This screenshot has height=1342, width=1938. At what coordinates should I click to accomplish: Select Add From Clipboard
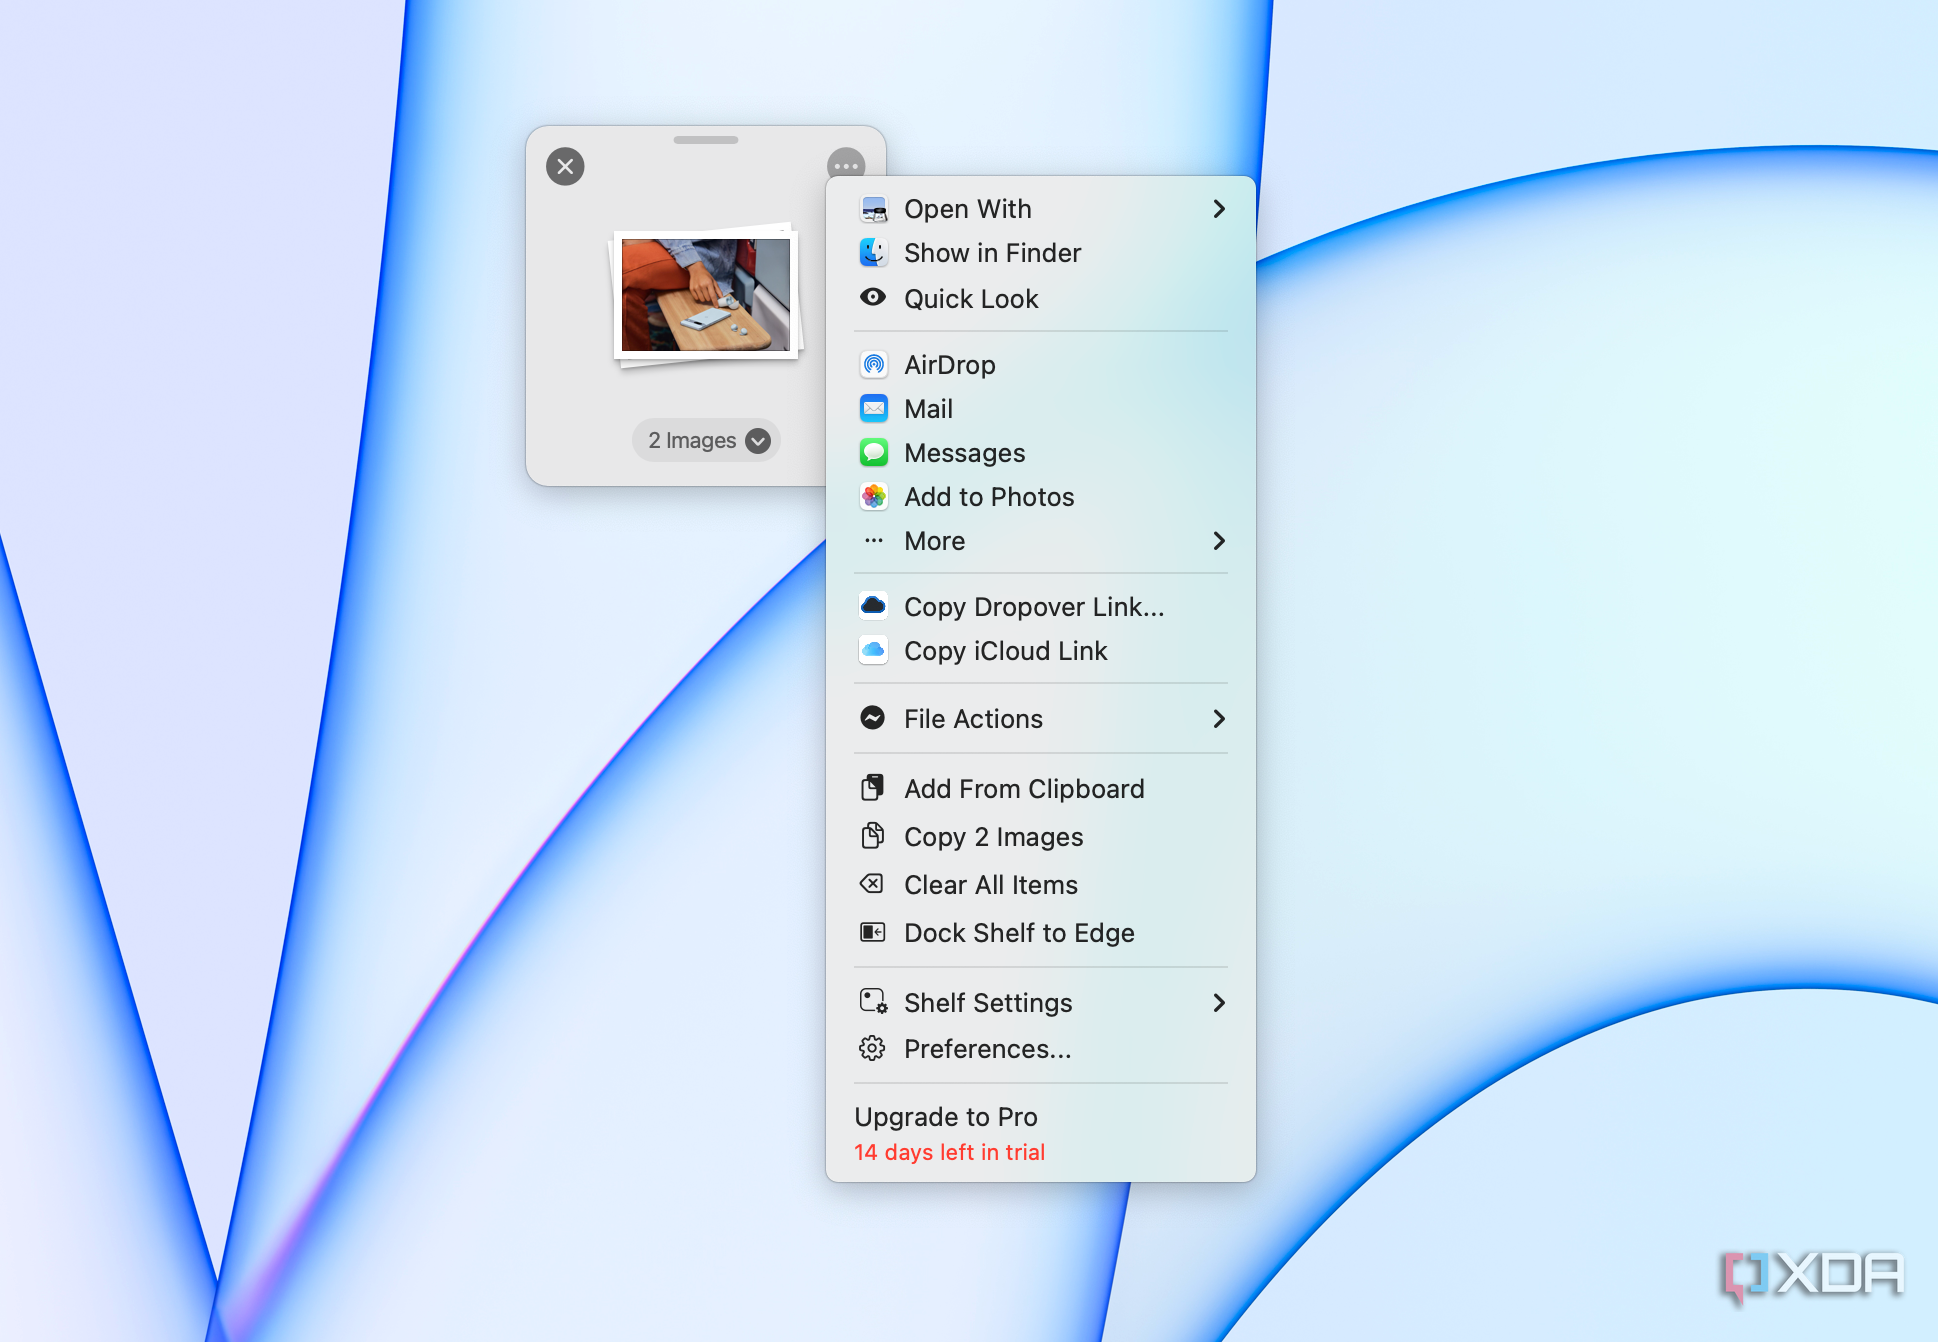coord(1041,789)
